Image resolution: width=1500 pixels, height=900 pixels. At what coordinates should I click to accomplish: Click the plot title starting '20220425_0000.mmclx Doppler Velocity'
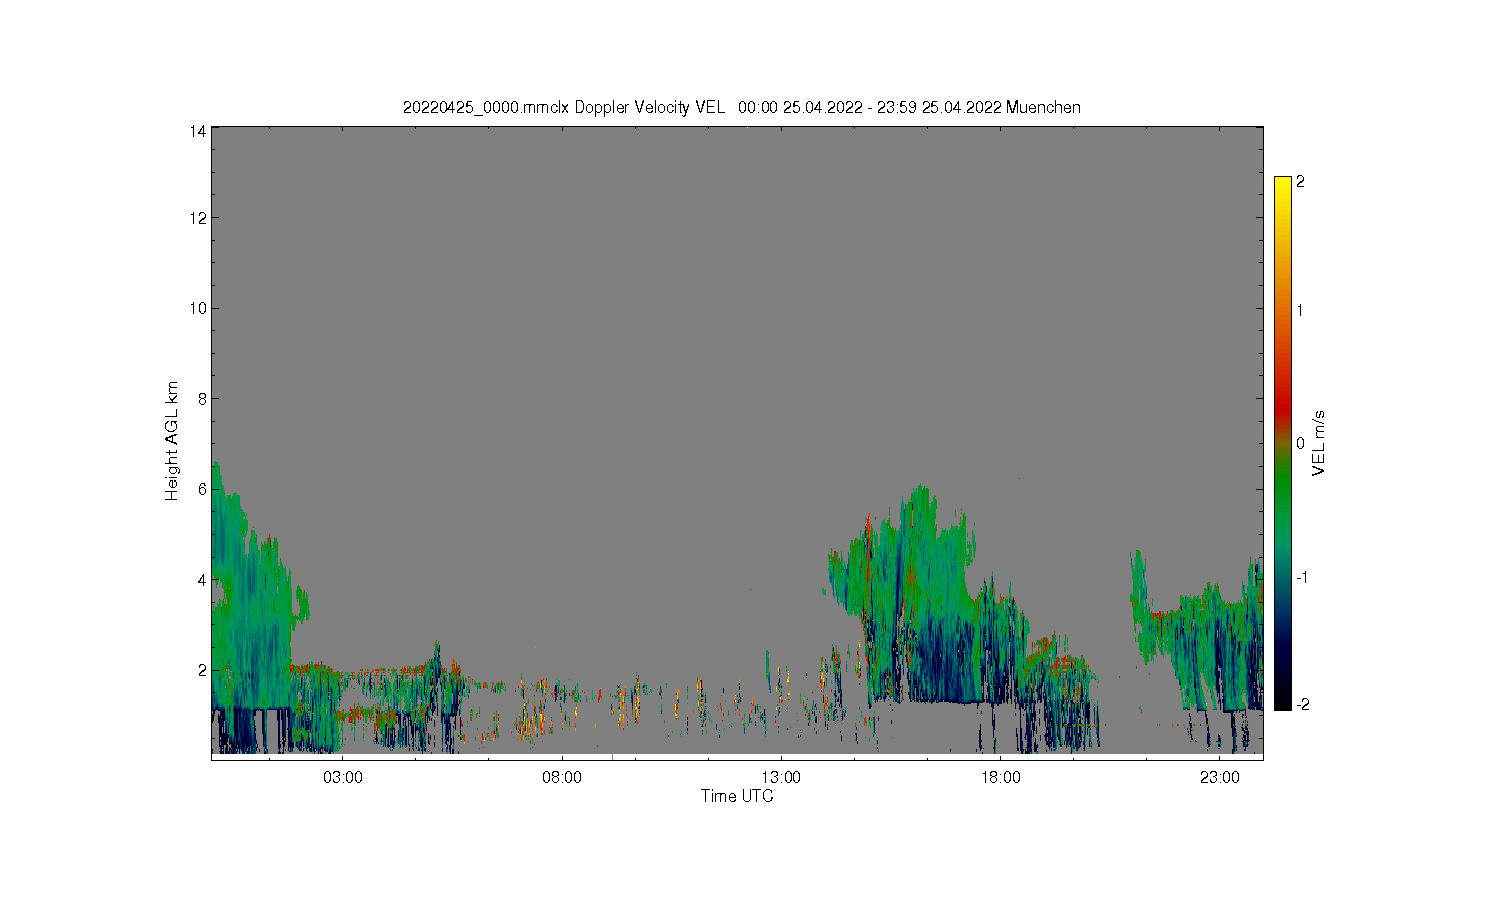(x=741, y=107)
